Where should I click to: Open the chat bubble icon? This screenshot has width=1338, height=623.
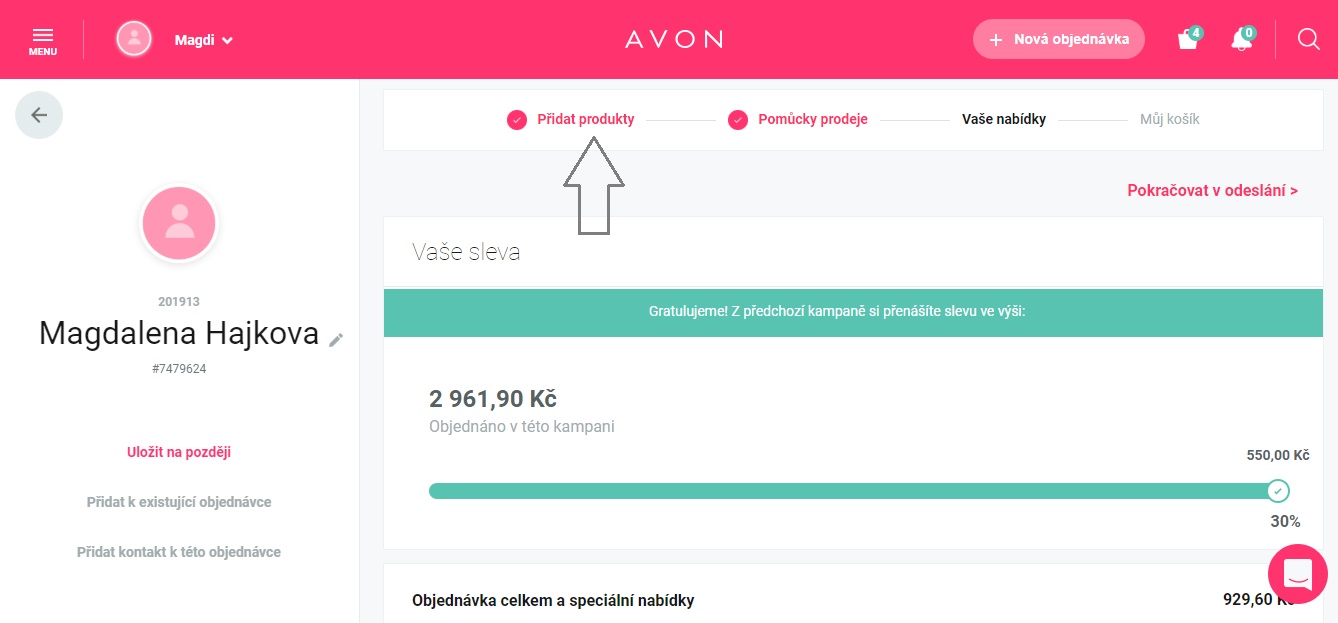(x=1298, y=575)
